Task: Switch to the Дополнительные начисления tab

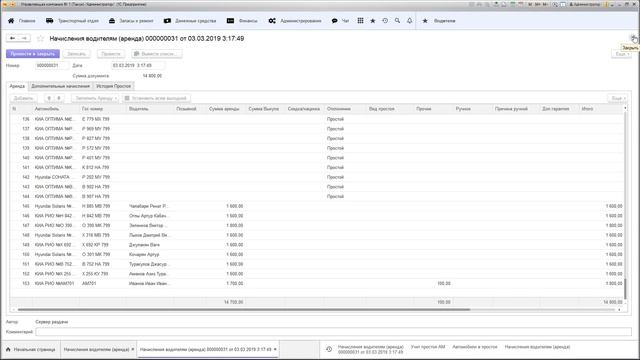Action: point(60,86)
